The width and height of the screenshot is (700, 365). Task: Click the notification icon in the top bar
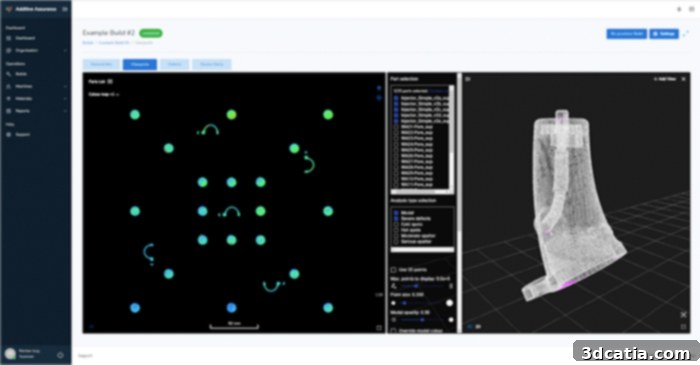coord(679,9)
